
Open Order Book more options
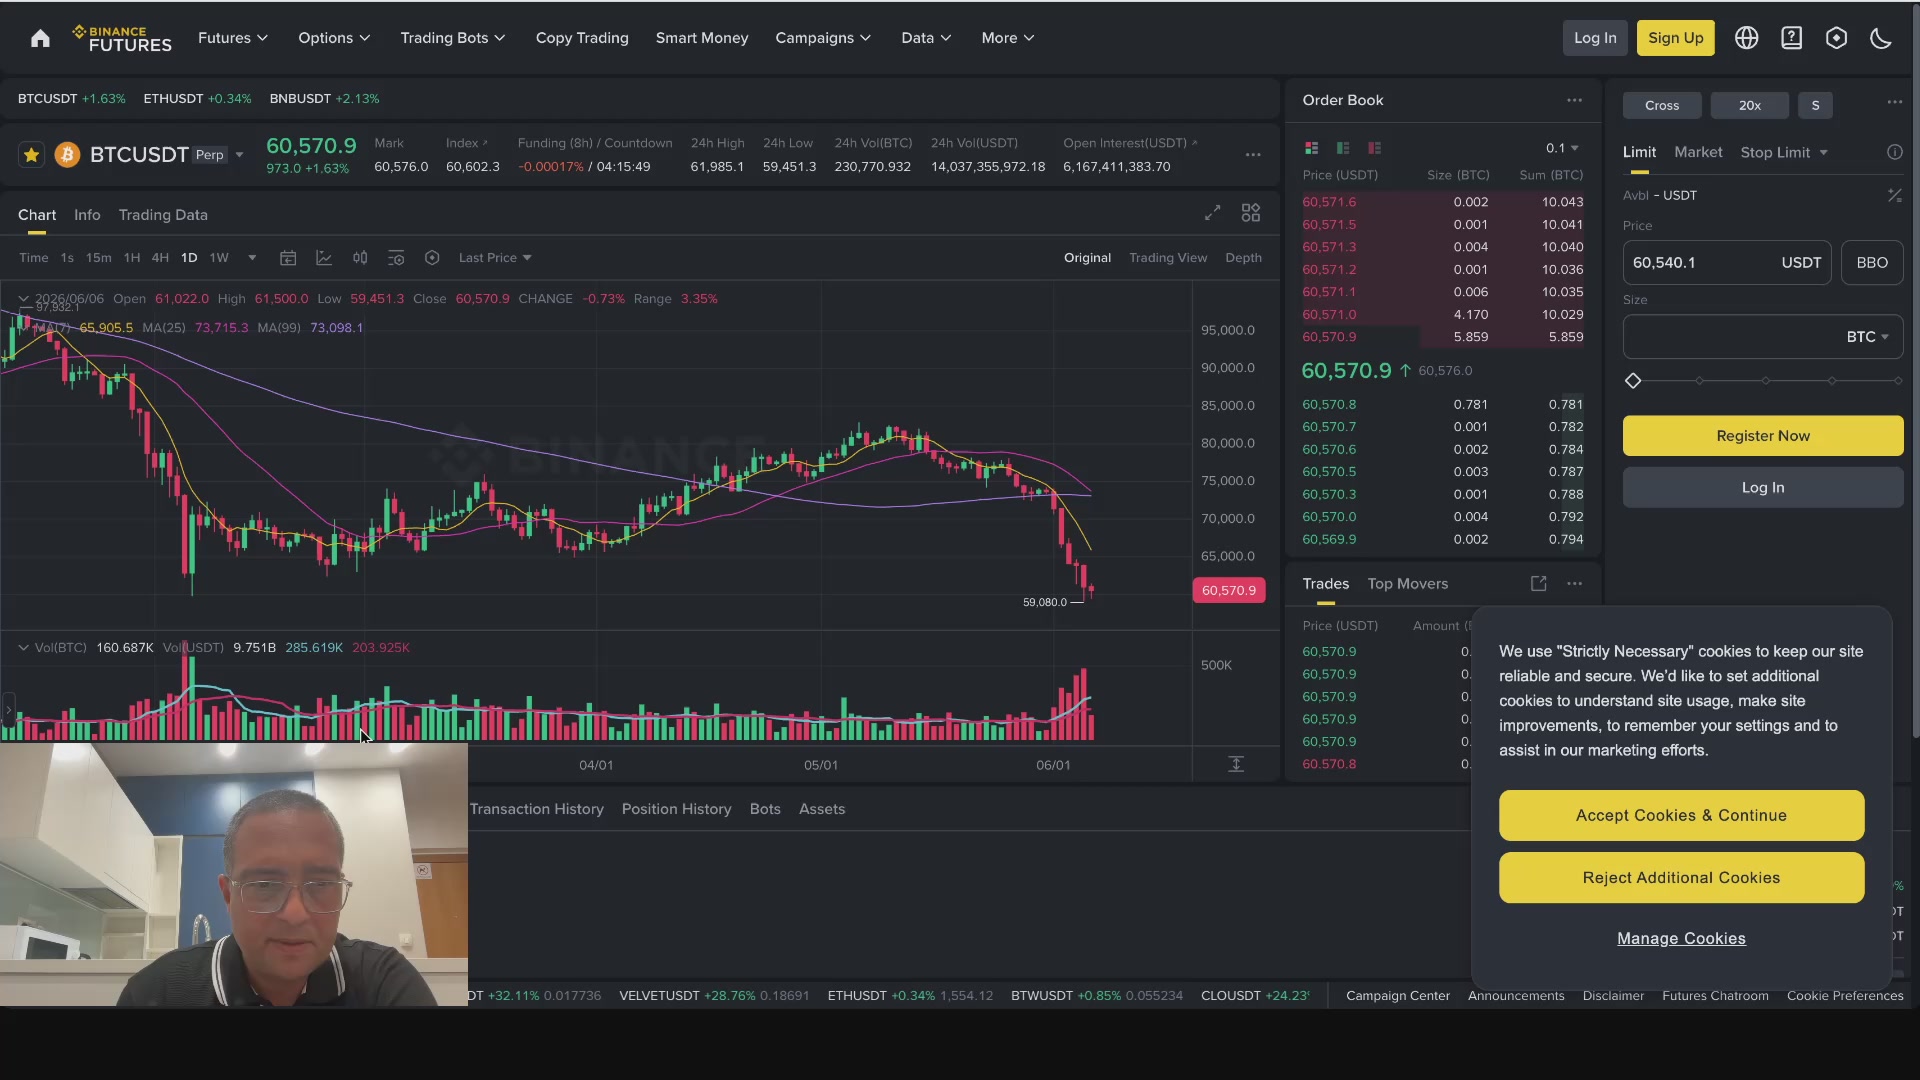[1574, 100]
